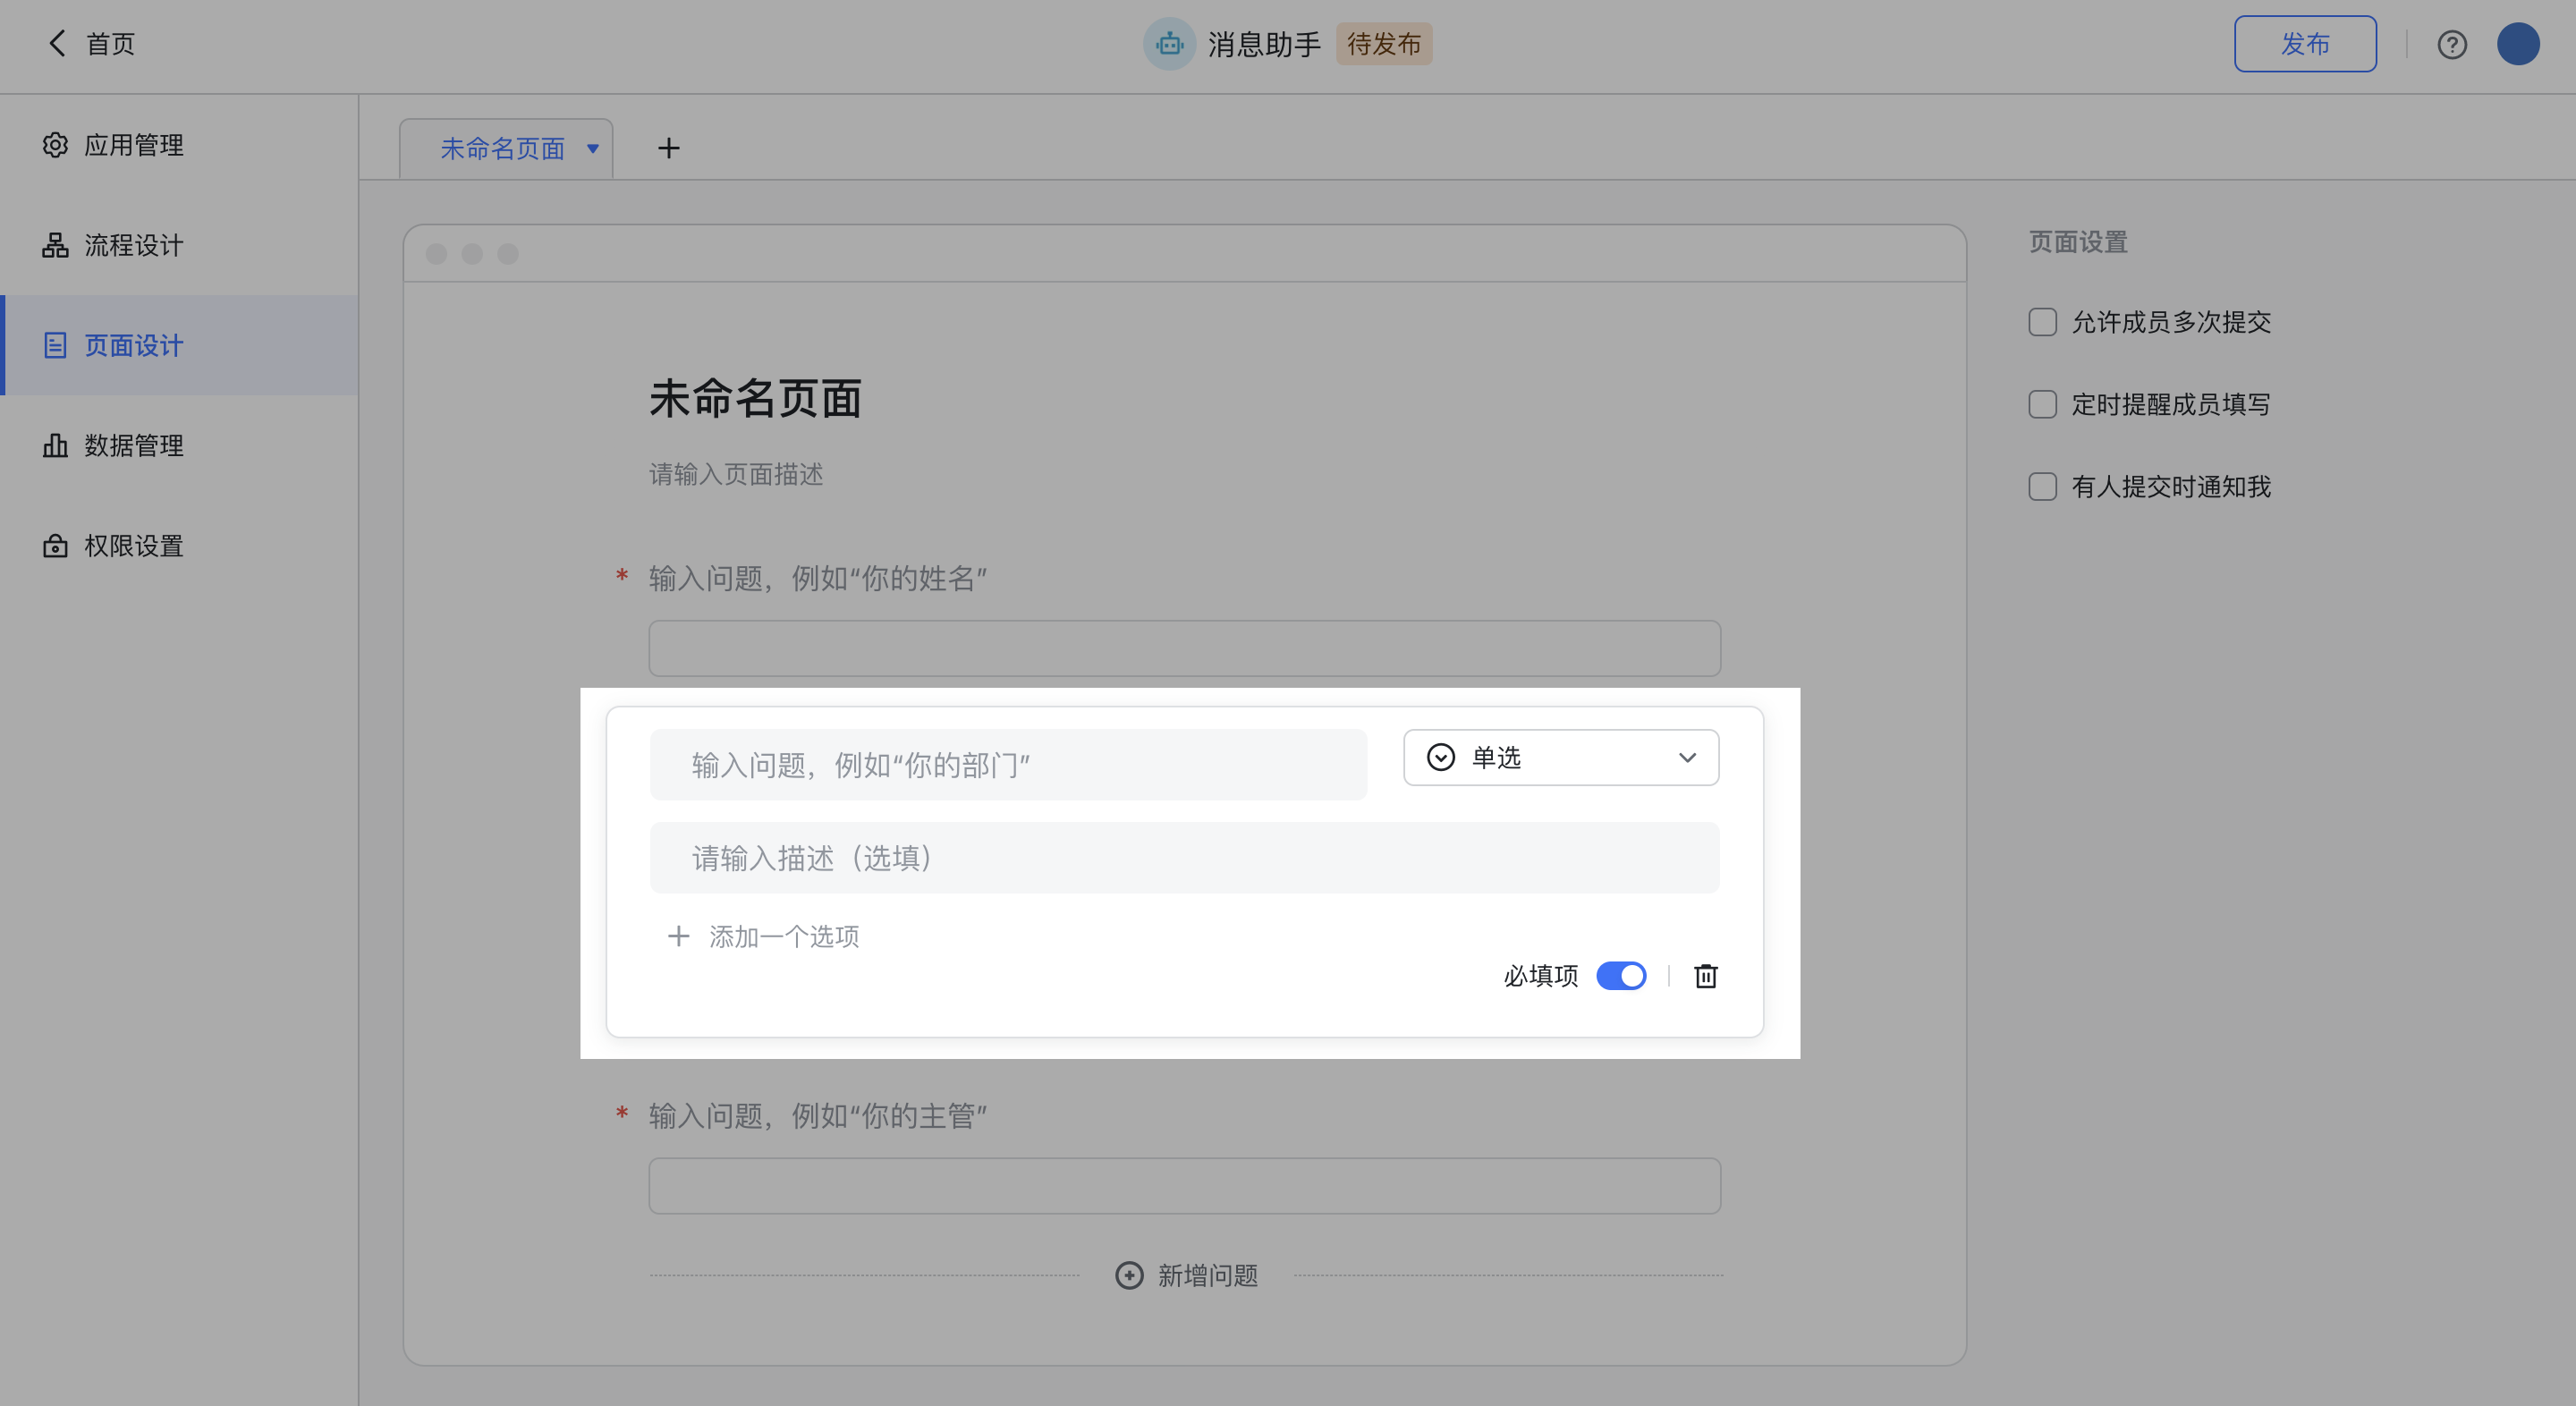
Task: Select the 你的姓名 question label
Action: pos(818,578)
